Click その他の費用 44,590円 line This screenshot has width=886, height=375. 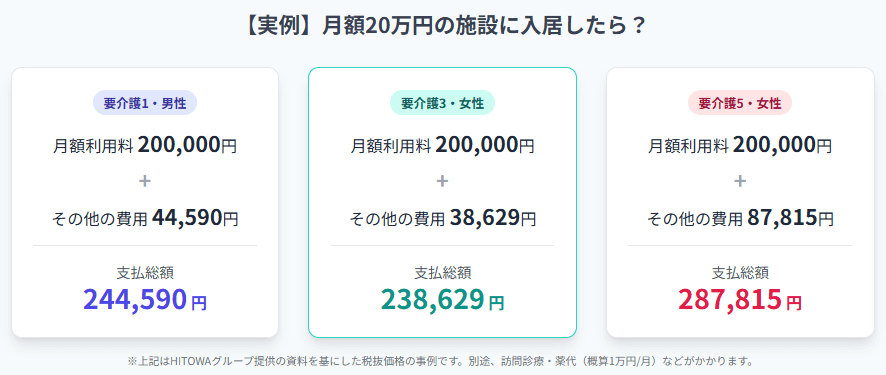click(145, 217)
